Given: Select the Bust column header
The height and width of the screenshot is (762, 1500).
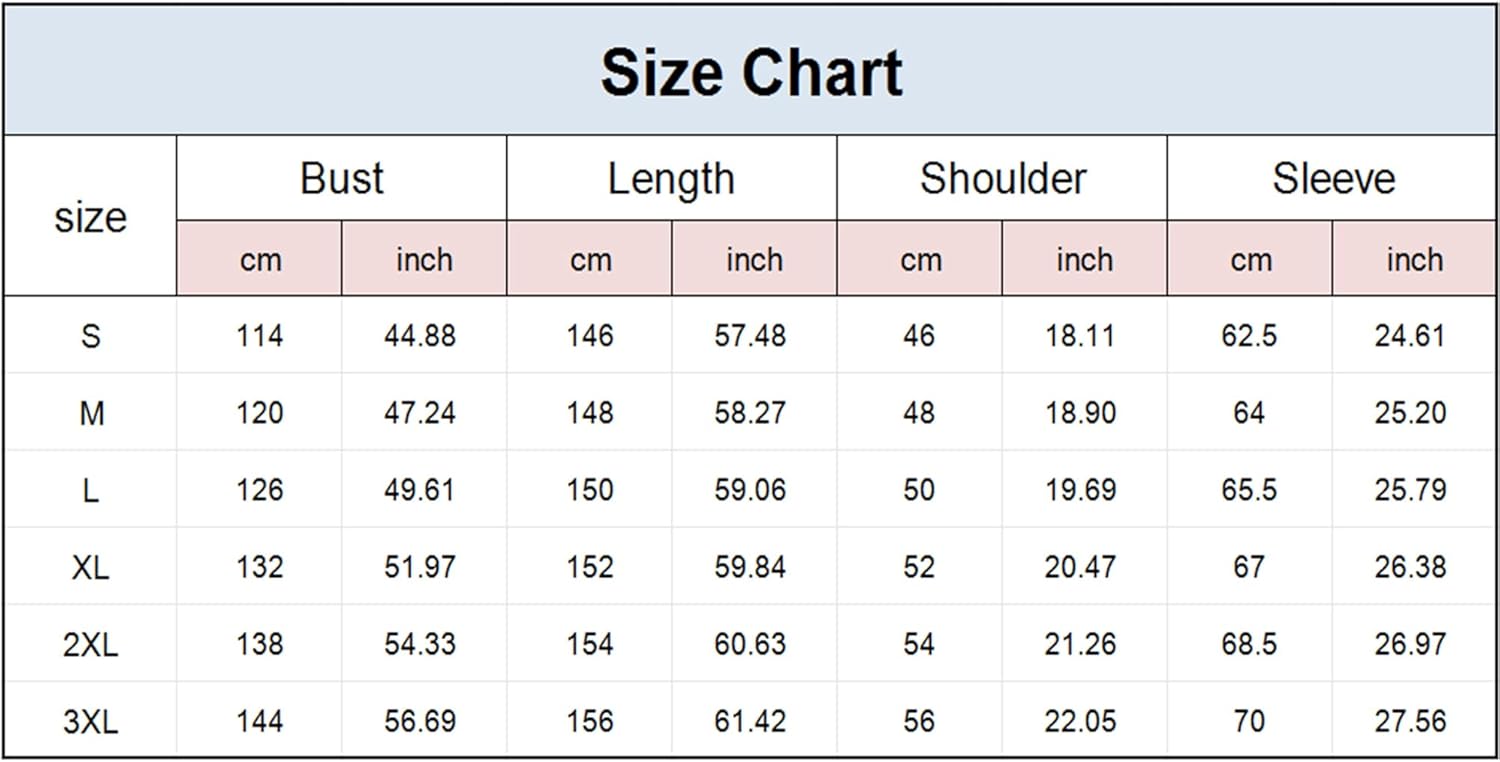Looking at the screenshot, I should [341, 179].
